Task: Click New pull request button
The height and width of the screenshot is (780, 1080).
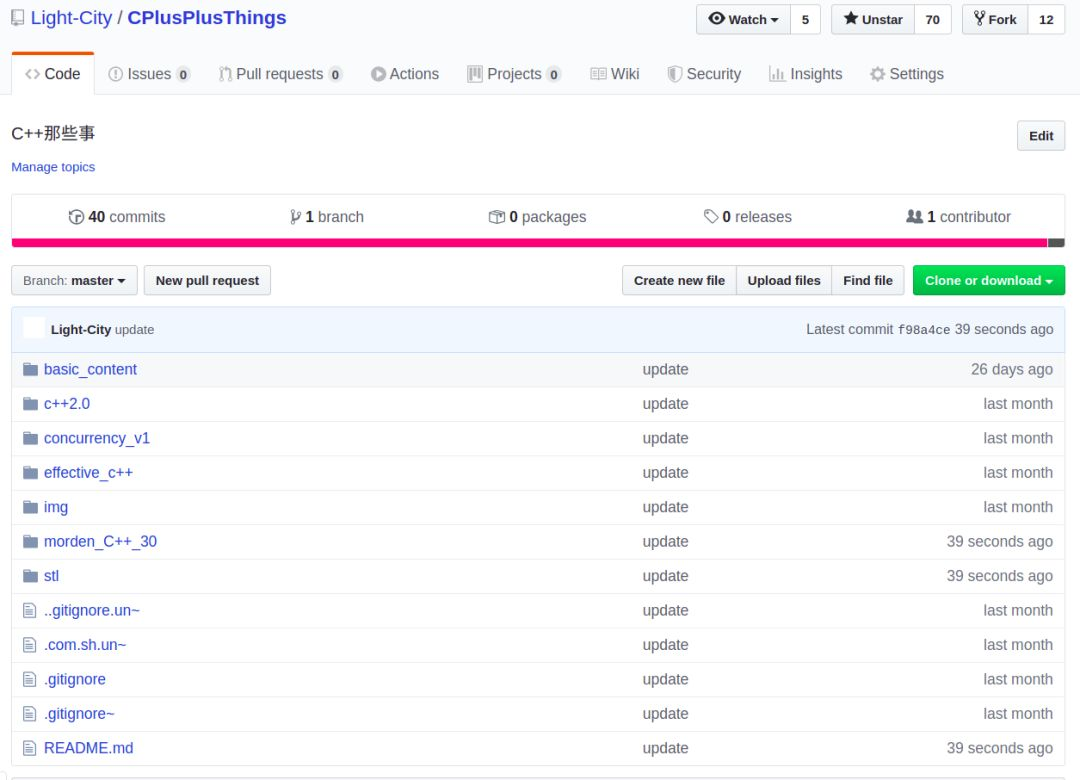Action: pos(207,280)
